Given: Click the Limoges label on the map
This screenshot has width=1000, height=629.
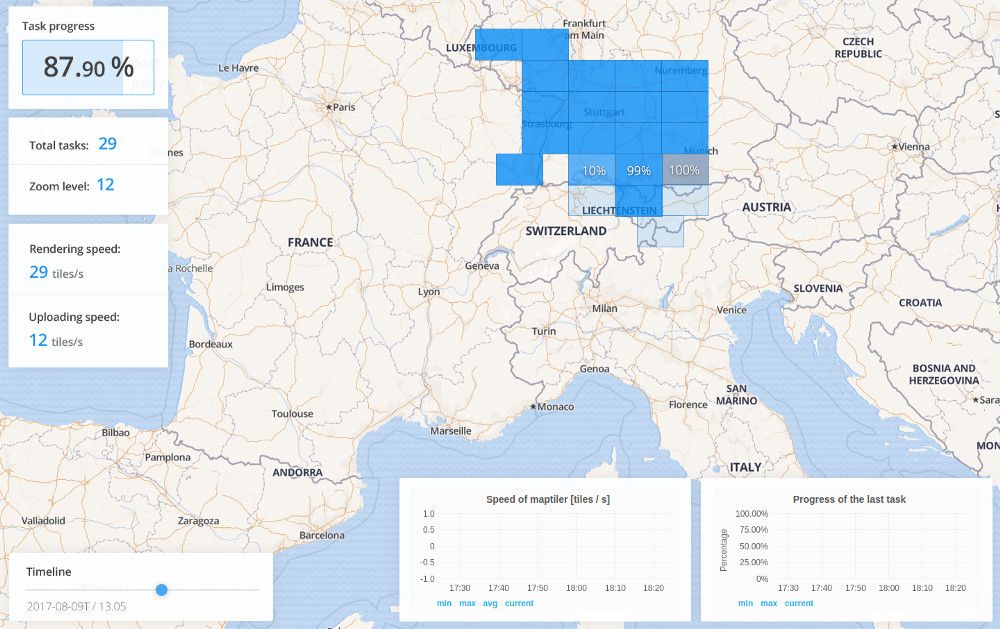Looking at the screenshot, I should (285, 287).
